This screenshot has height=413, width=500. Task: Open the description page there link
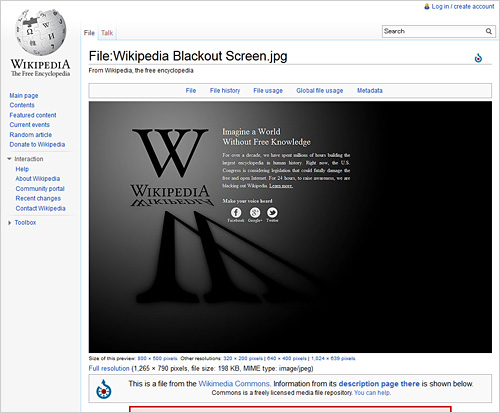379,384
